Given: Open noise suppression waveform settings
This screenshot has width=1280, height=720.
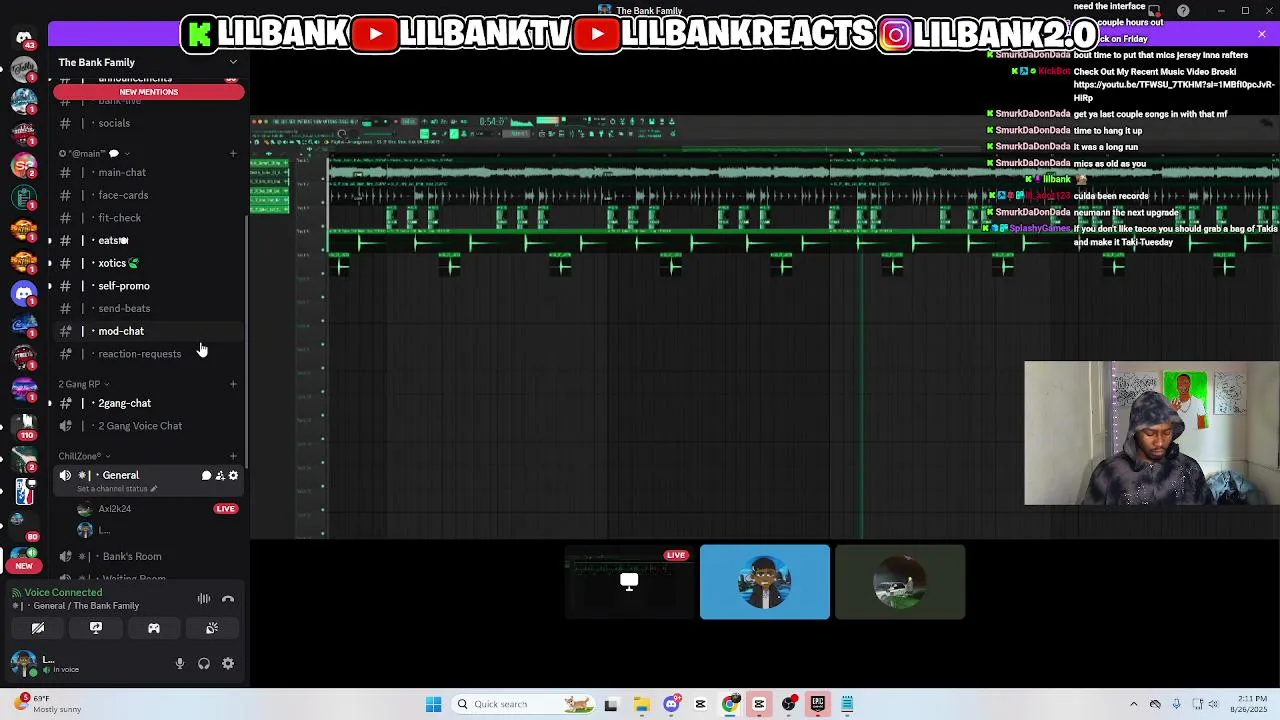Looking at the screenshot, I should [204, 599].
